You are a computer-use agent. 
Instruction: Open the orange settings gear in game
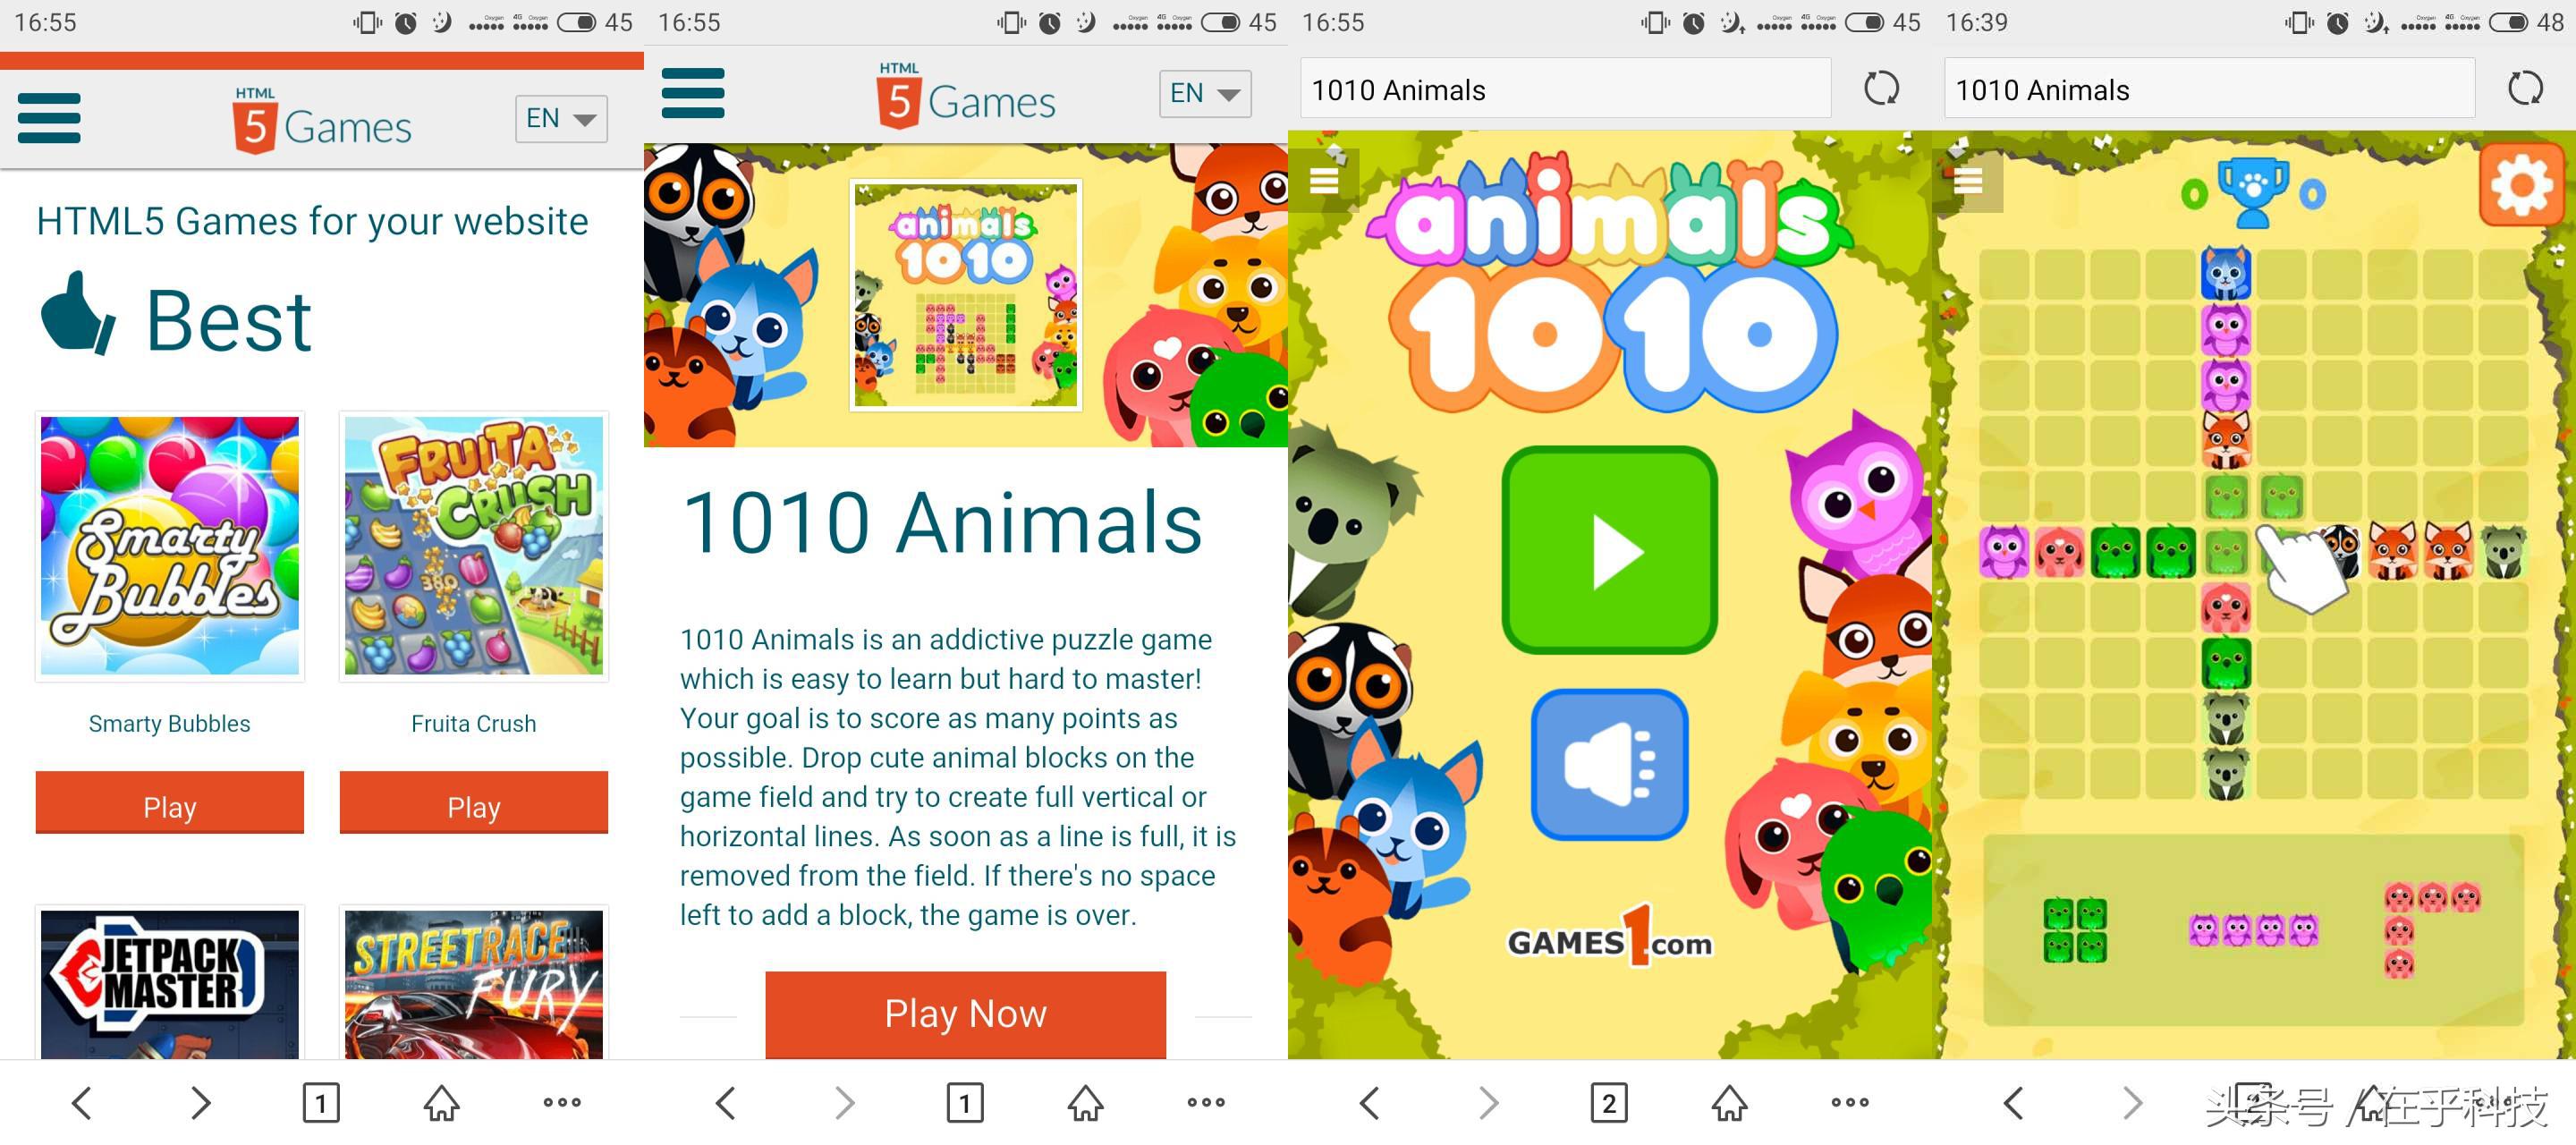click(x=2521, y=184)
